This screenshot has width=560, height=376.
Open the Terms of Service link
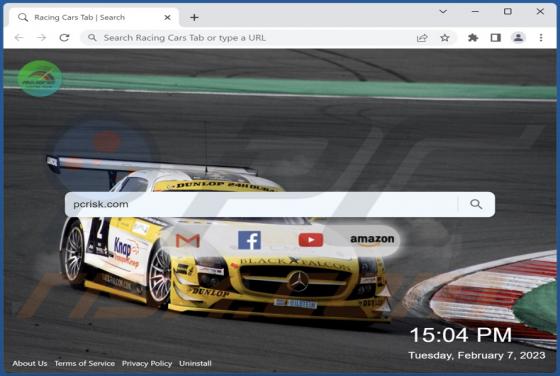point(85,364)
